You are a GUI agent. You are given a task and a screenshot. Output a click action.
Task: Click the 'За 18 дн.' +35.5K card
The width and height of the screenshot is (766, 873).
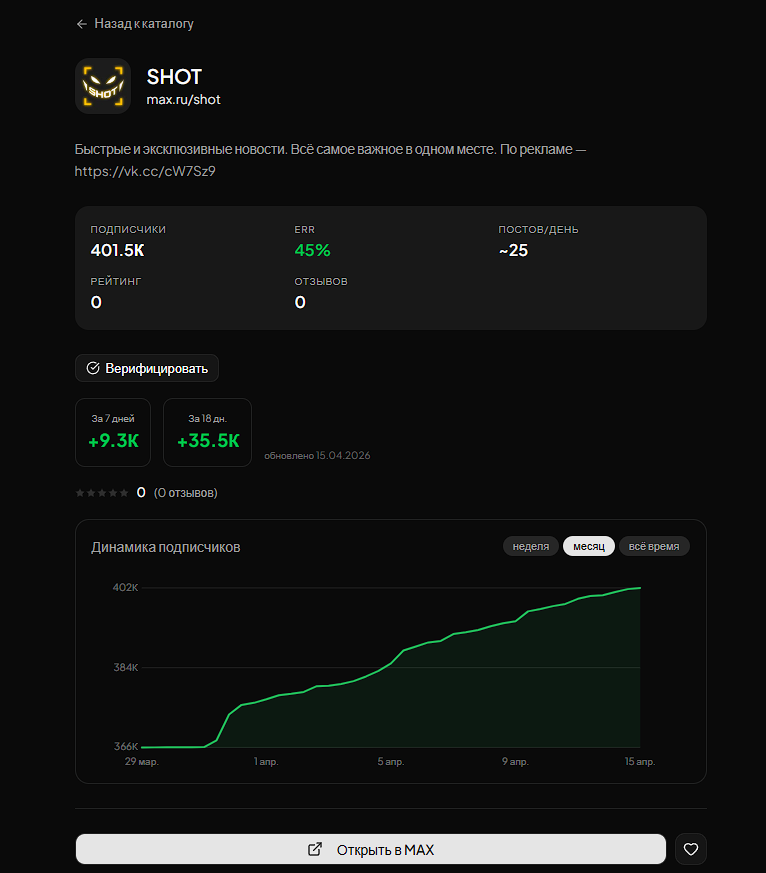point(208,433)
